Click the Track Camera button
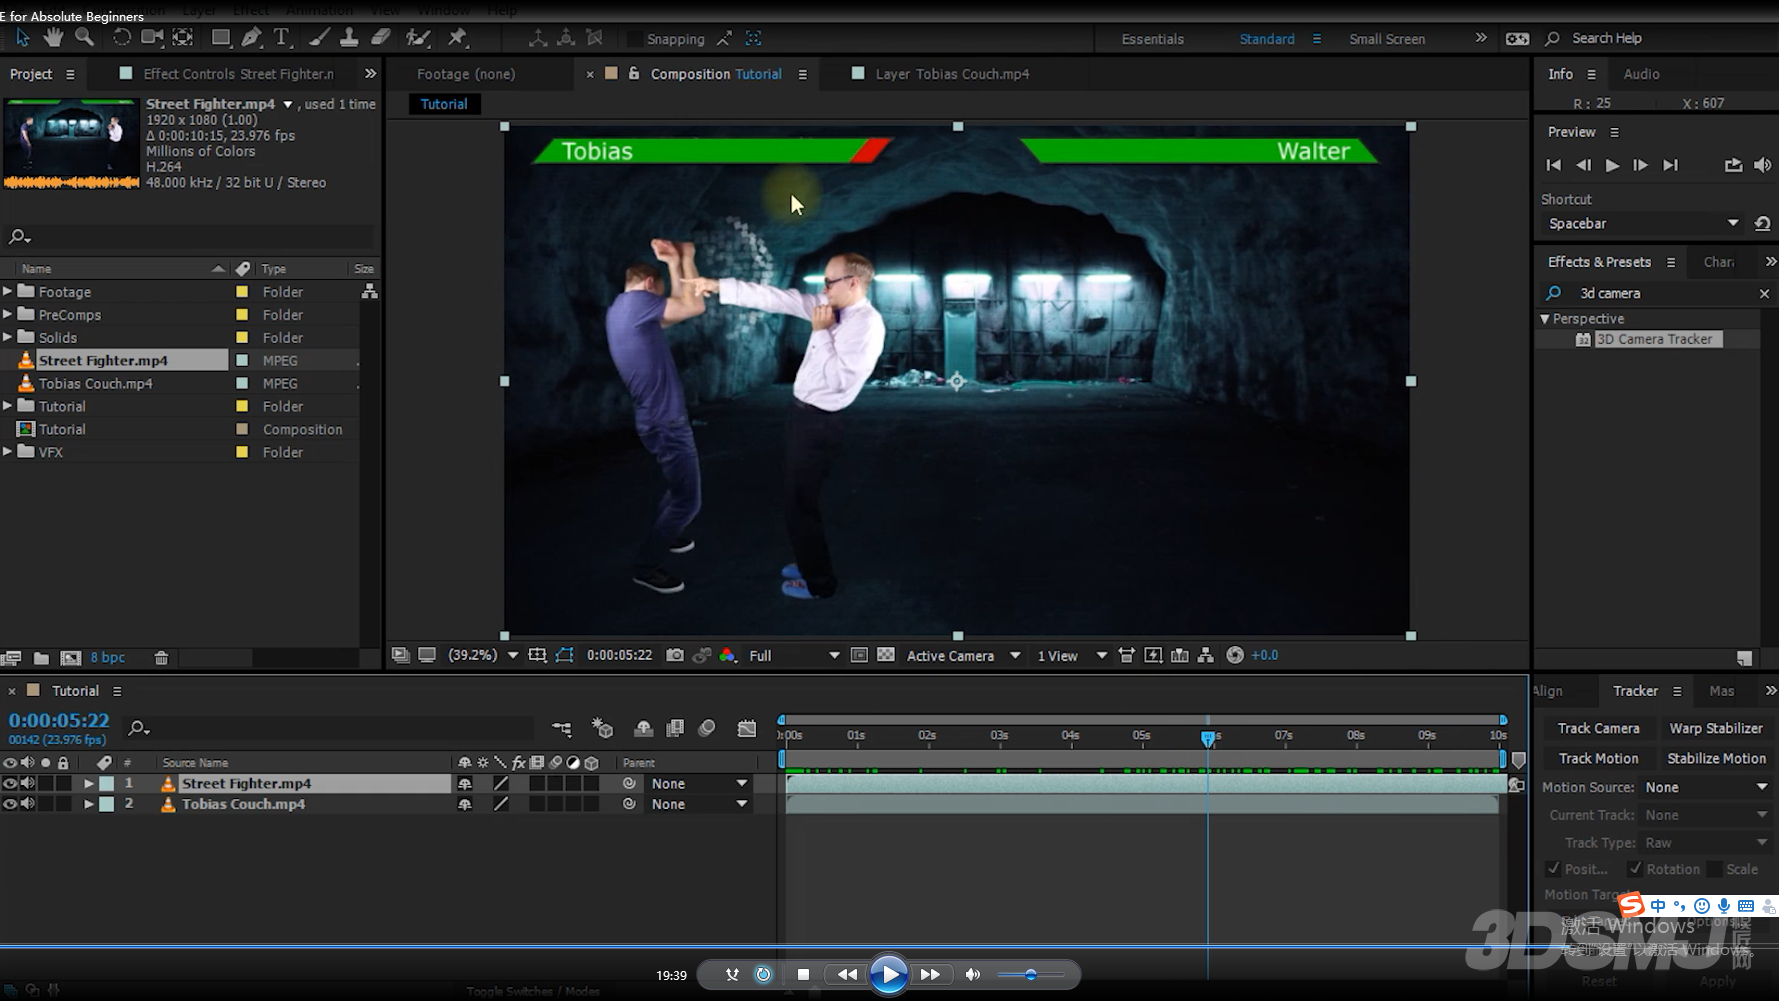 (1598, 728)
